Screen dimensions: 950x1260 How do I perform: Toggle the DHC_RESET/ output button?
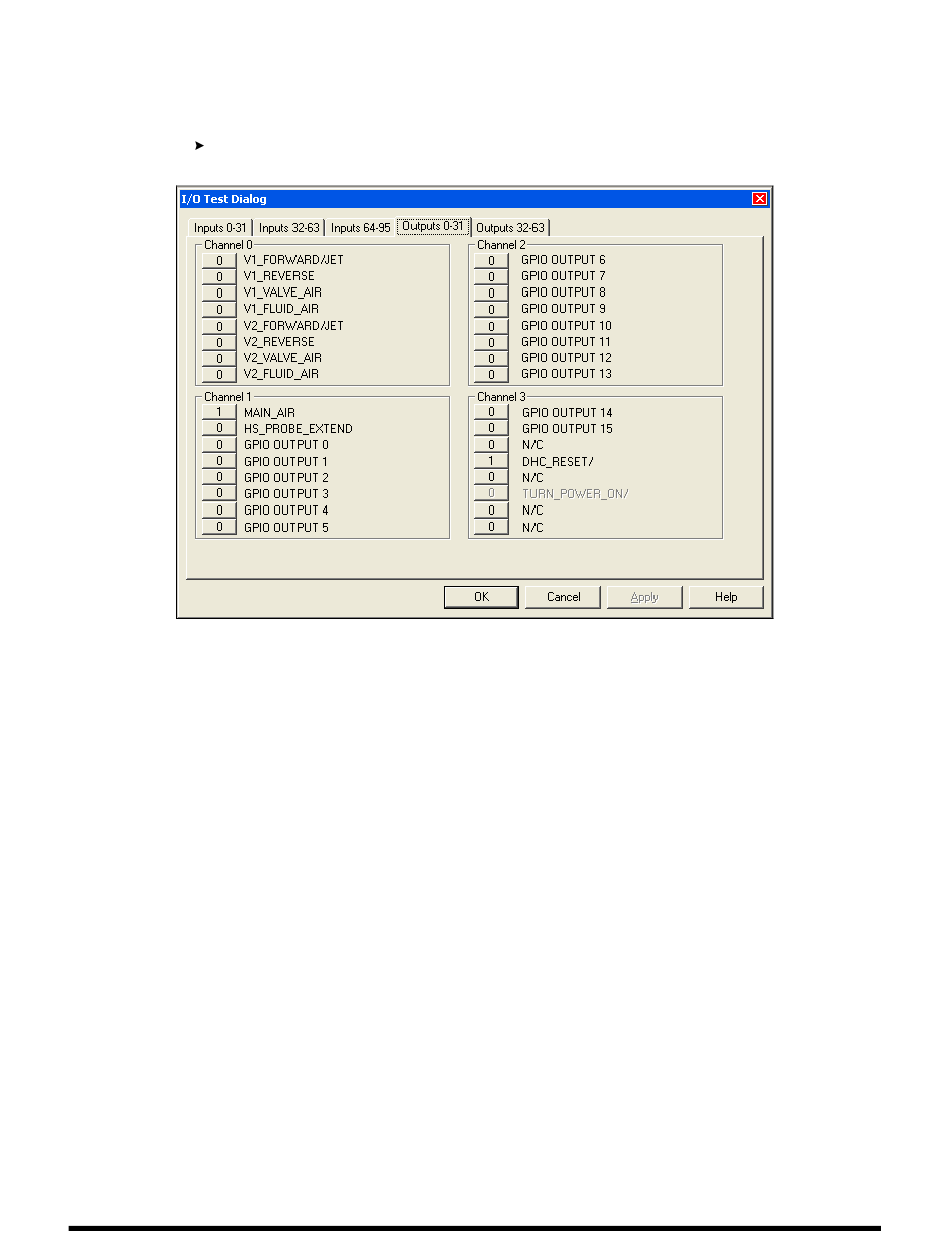coord(491,461)
